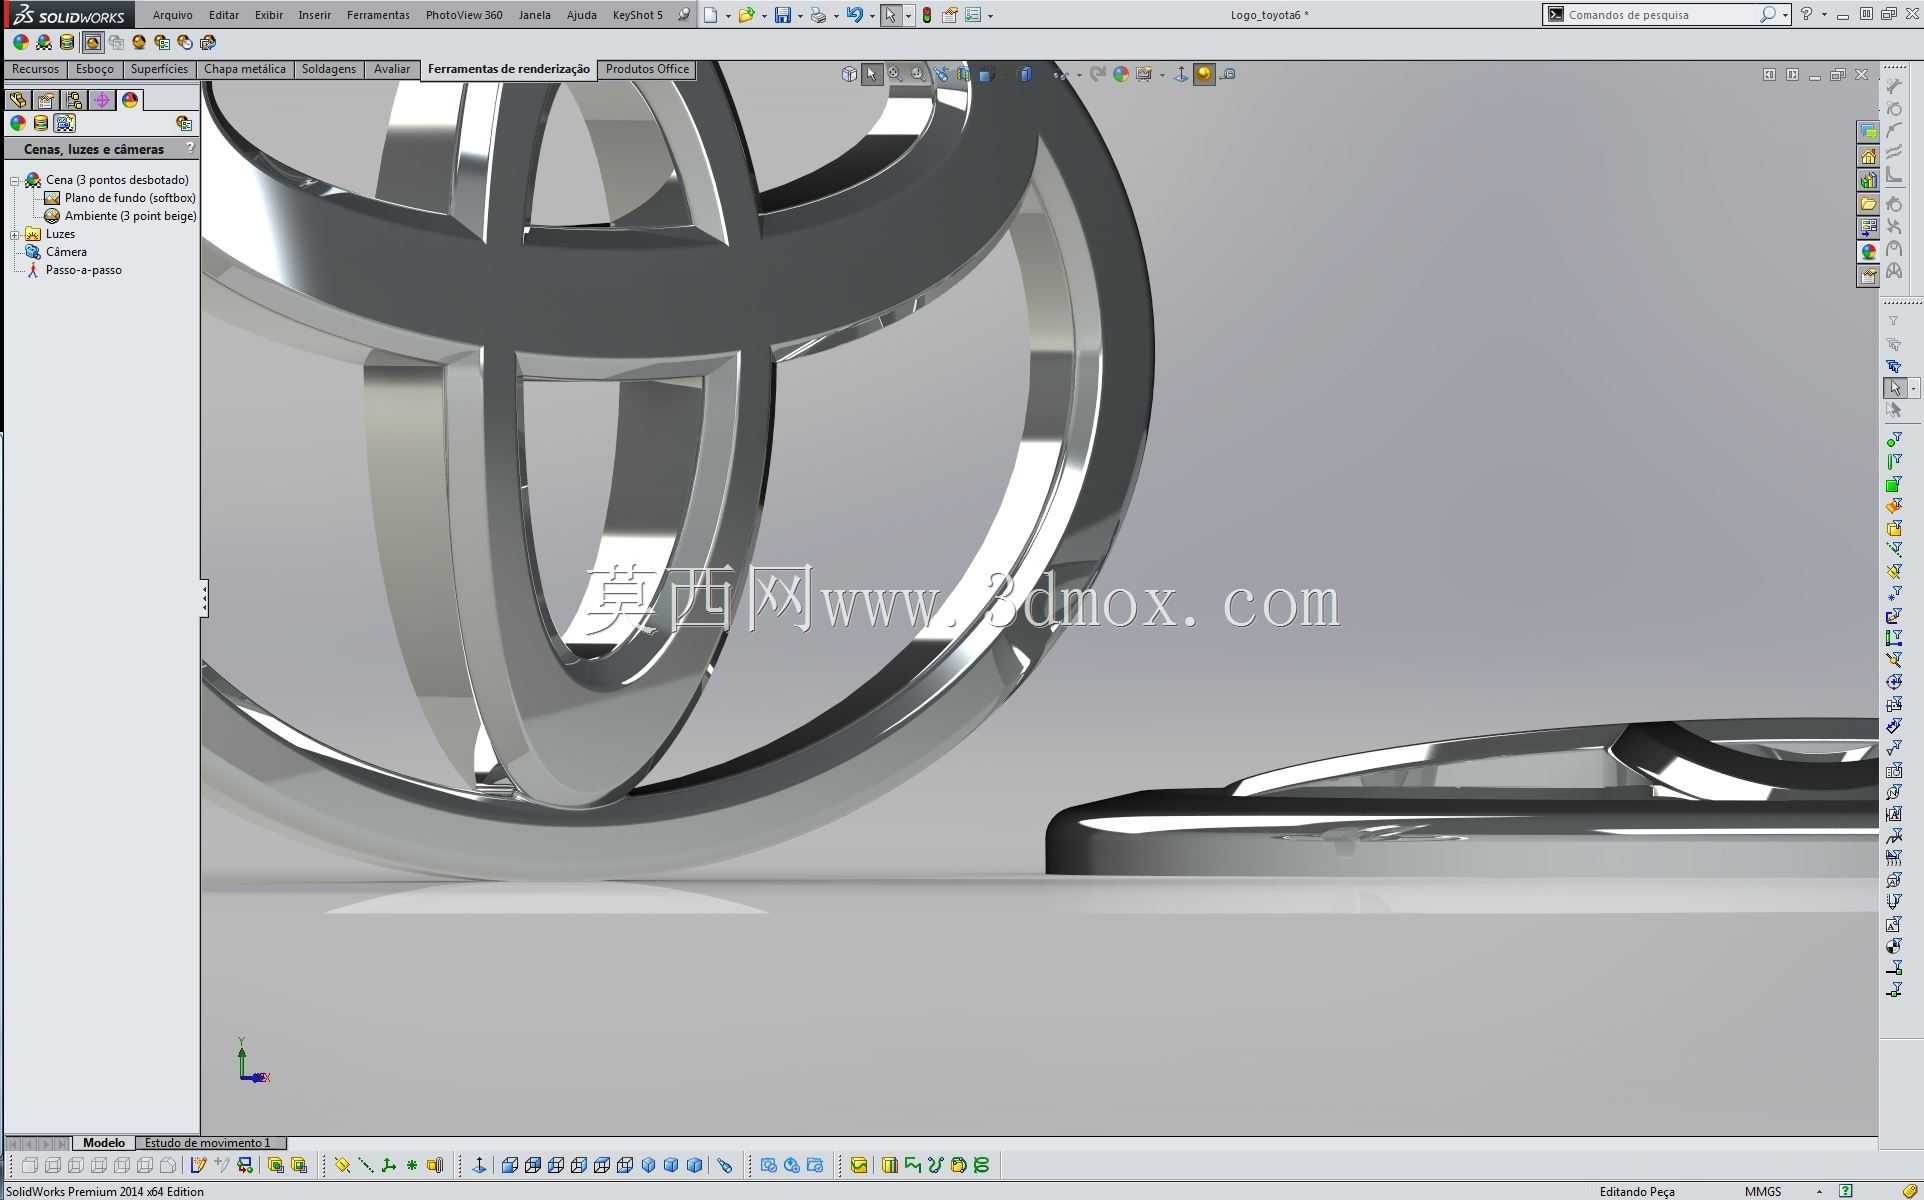Click render Options icon in render toolbar

[162, 42]
